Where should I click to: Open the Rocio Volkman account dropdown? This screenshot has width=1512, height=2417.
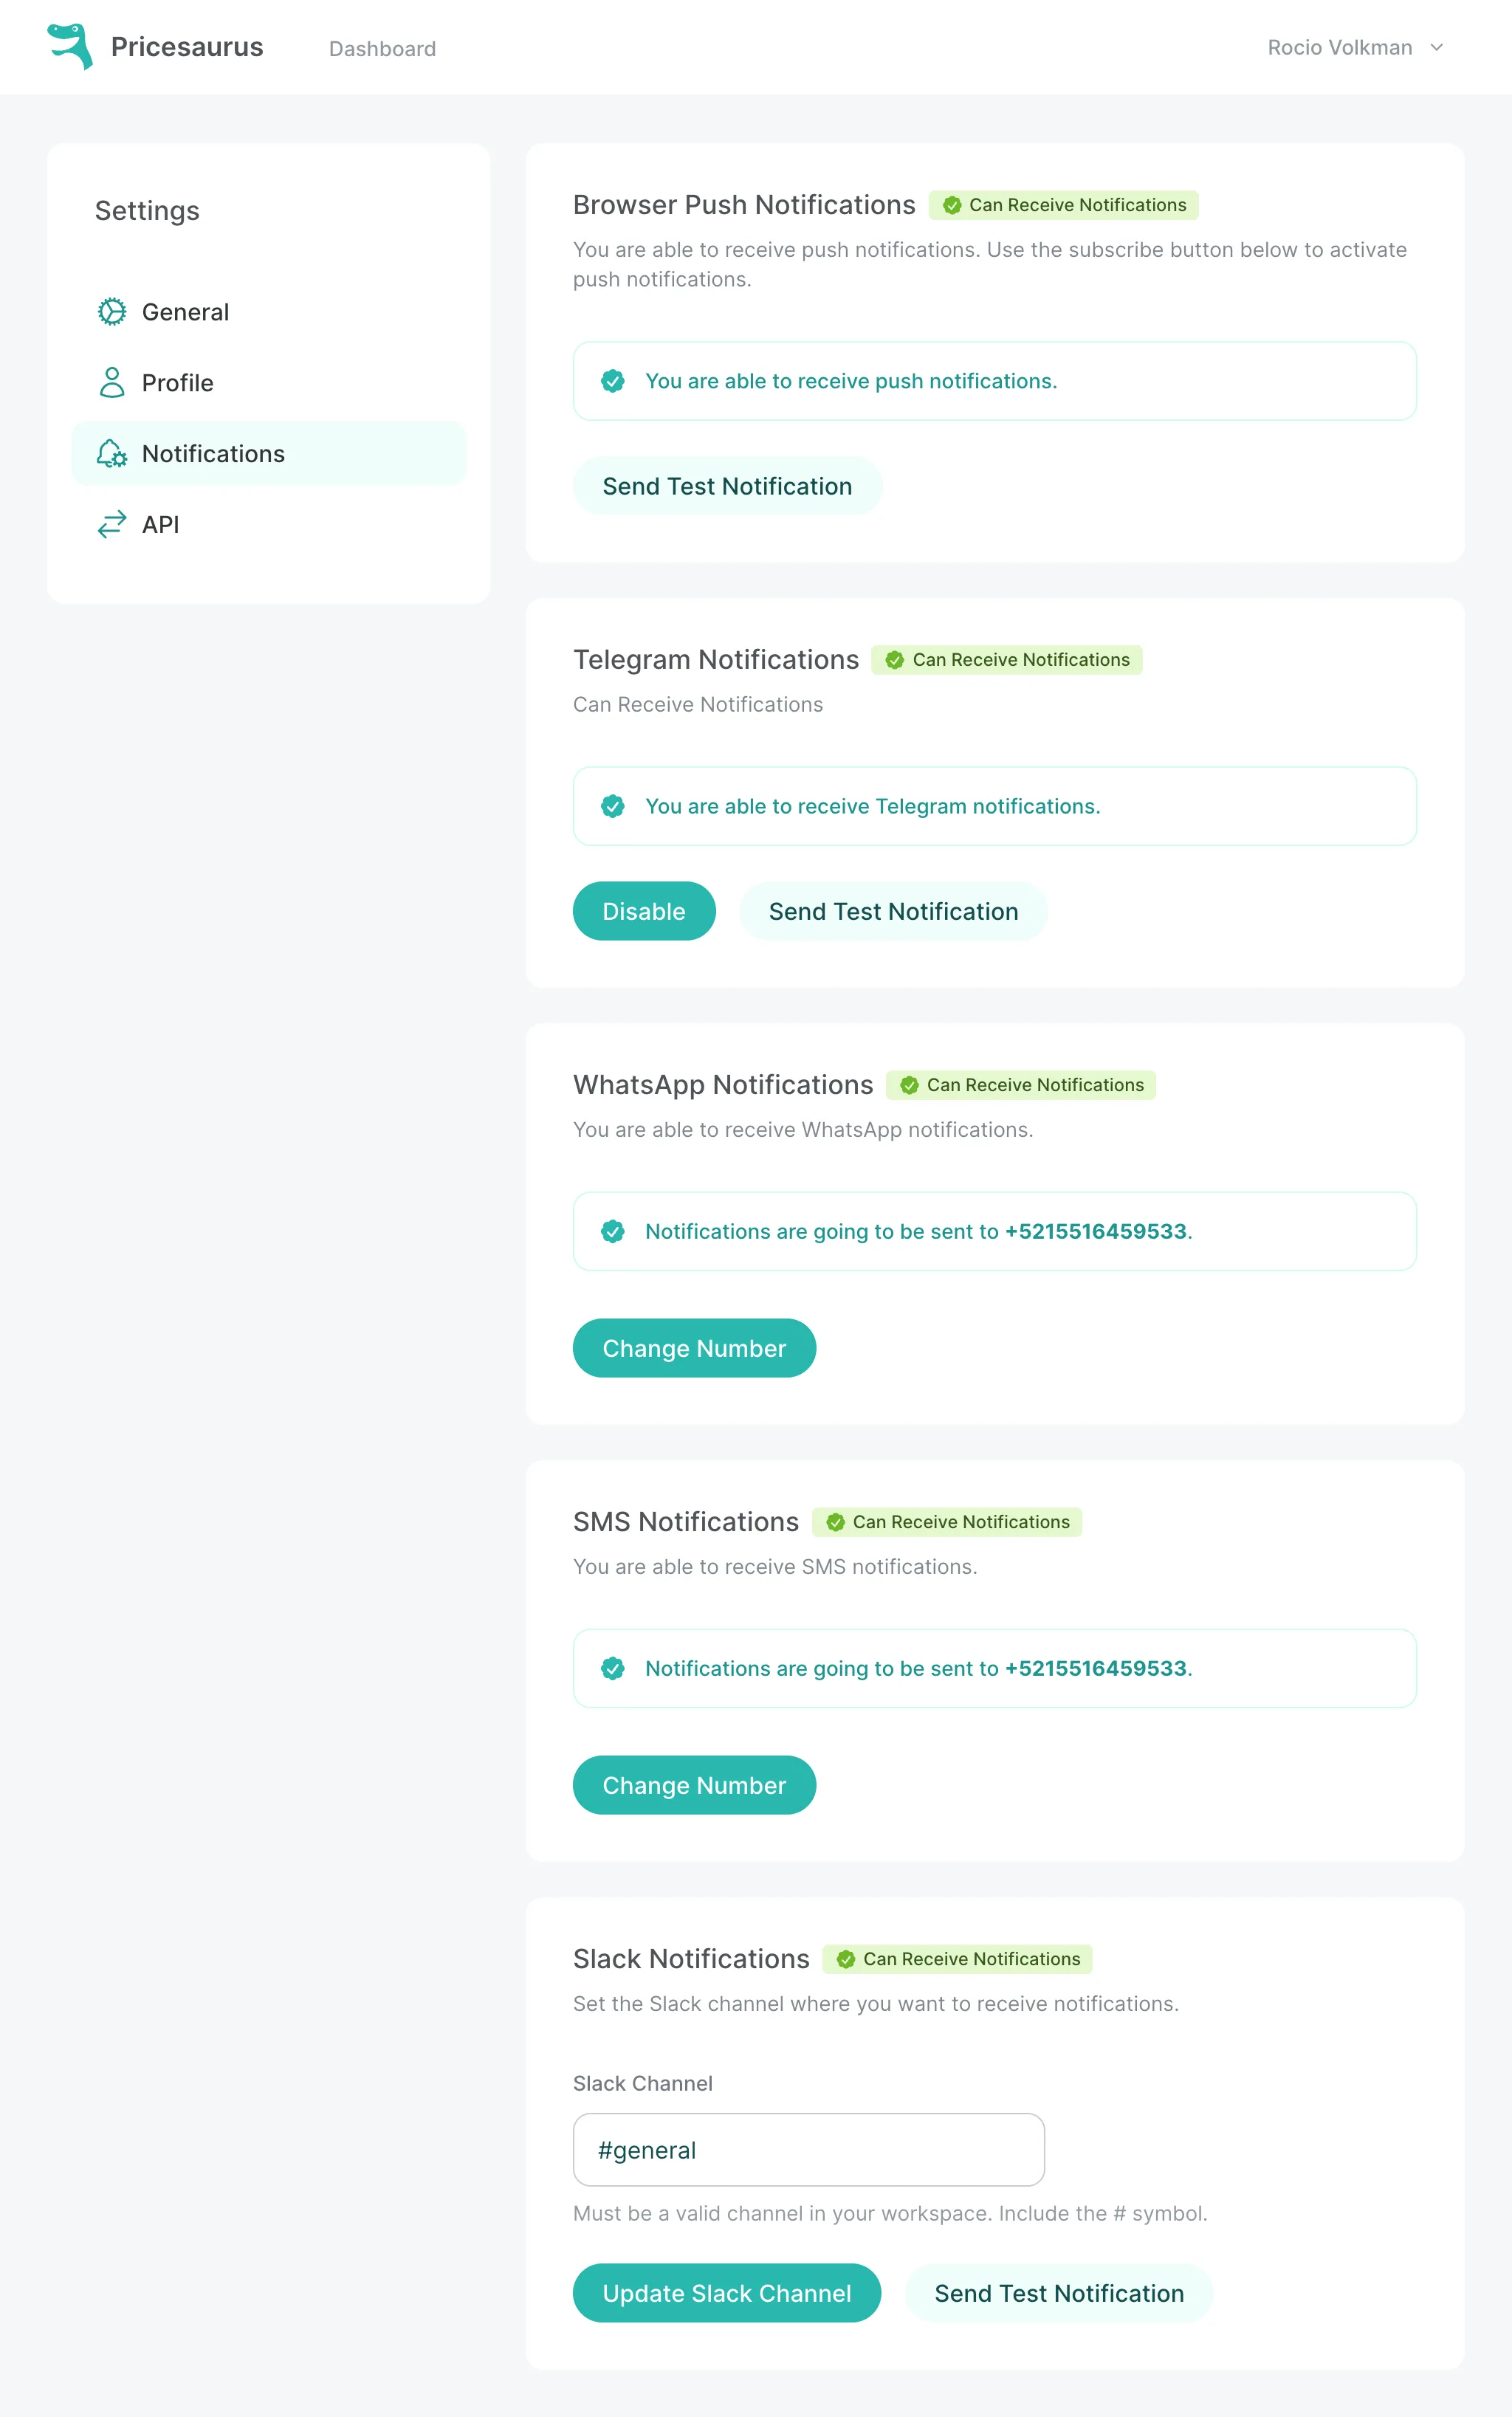pos(1340,48)
